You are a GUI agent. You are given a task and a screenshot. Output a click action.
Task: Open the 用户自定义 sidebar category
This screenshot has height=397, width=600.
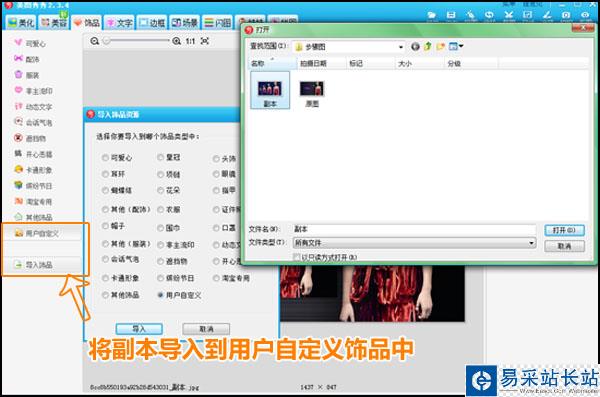[42, 233]
